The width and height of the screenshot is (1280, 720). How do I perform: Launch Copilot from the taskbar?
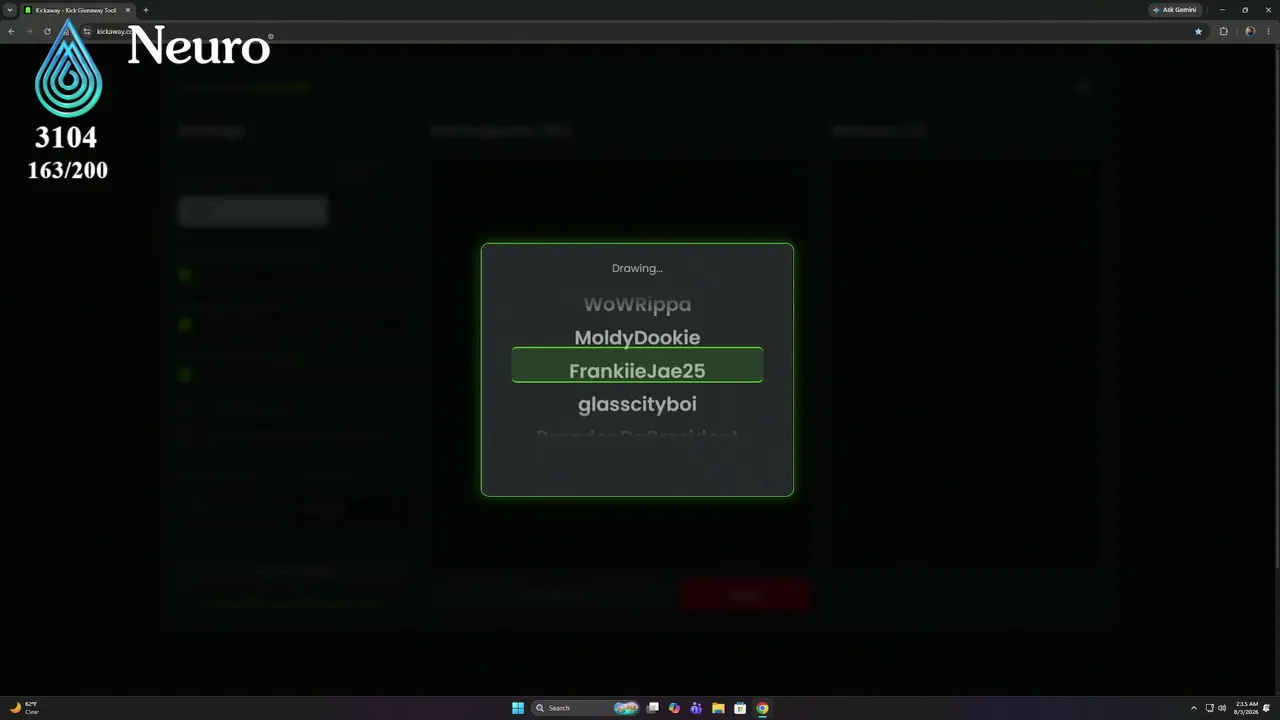(x=674, y=708)
